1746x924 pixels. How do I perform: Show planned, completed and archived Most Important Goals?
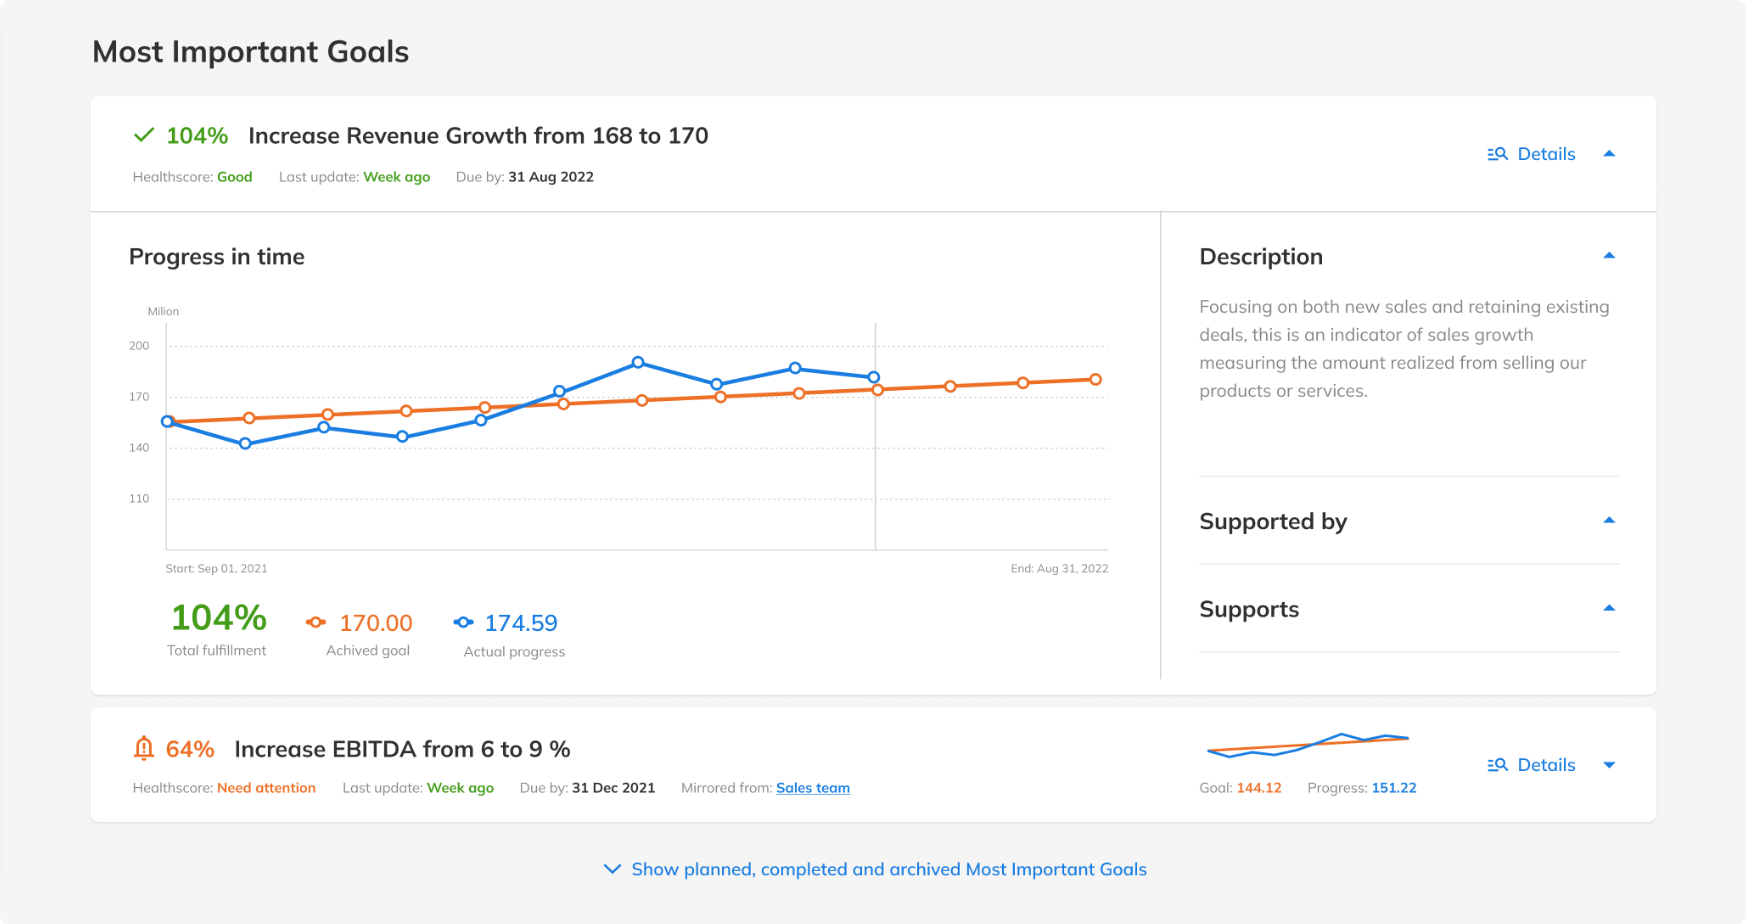click(x=889, y=869)
